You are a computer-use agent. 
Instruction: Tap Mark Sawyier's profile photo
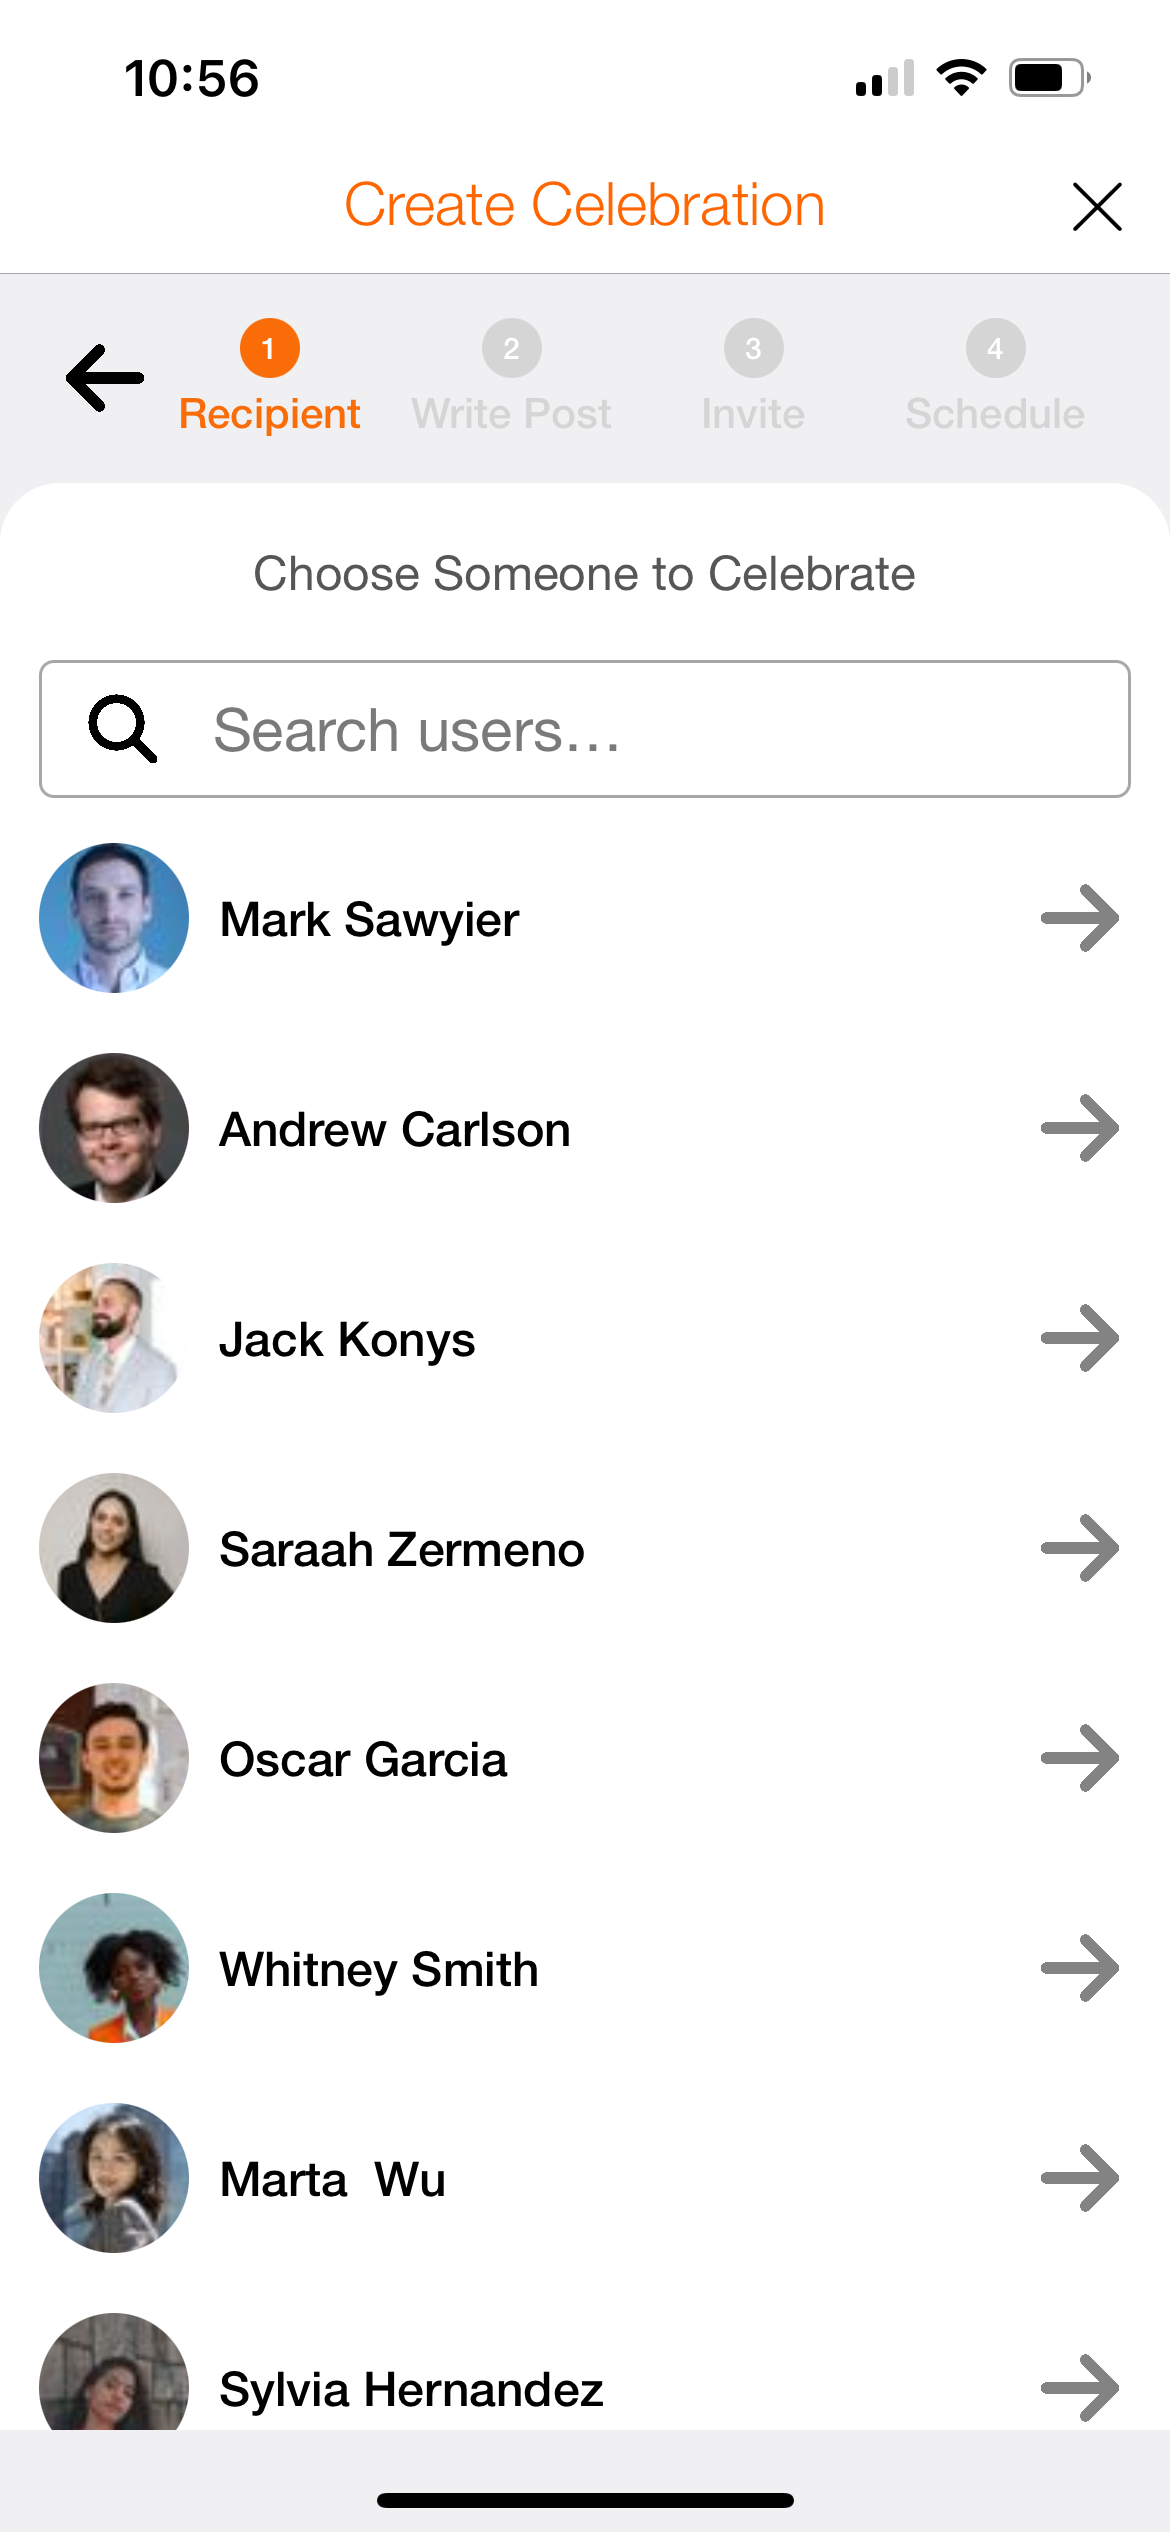(114, 918)
